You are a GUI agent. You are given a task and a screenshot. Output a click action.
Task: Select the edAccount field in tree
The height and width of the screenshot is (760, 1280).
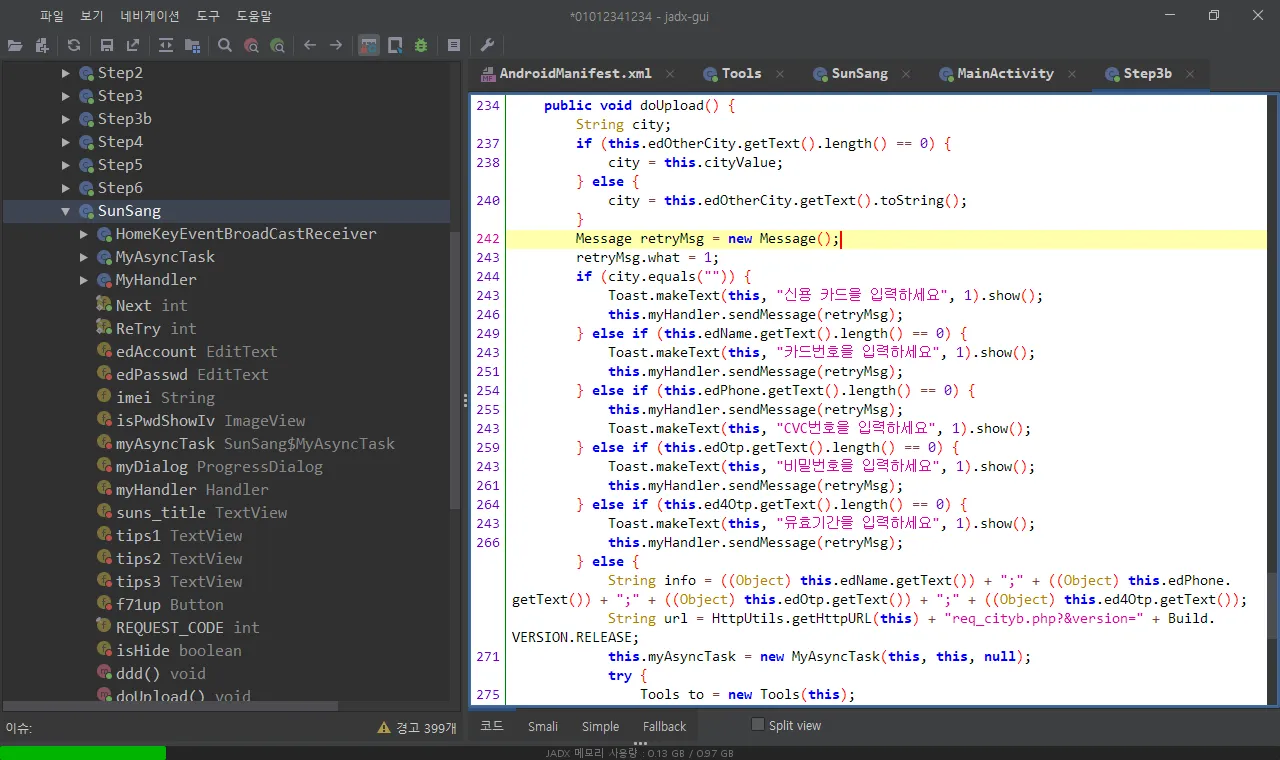click(187, 351)
